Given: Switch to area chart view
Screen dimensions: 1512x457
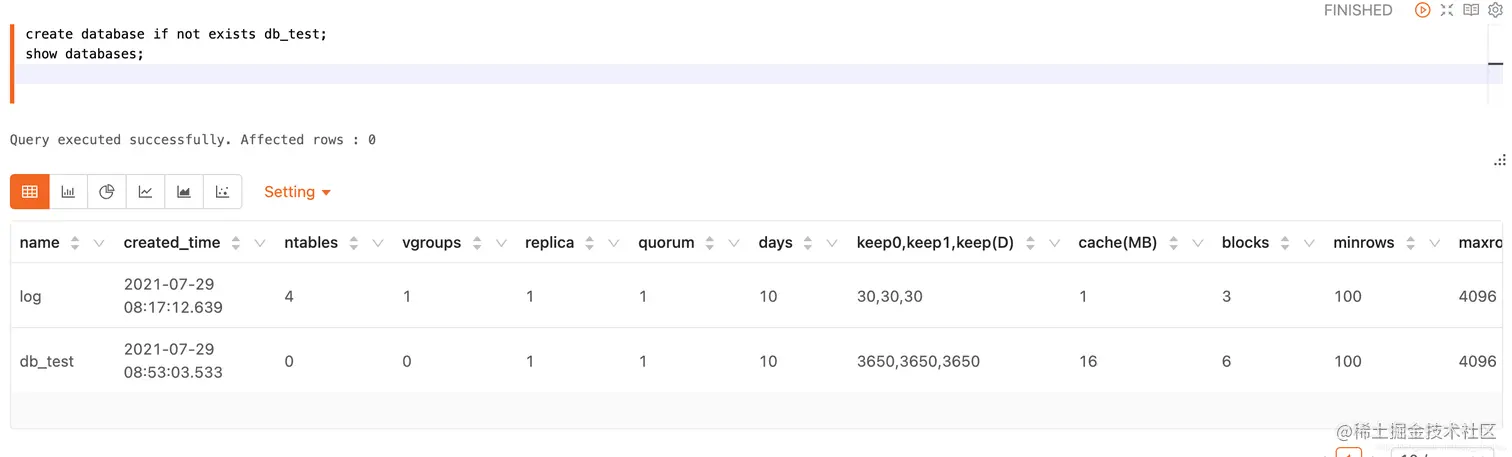Looking at the screenshot, I should [x=184, y=192].
